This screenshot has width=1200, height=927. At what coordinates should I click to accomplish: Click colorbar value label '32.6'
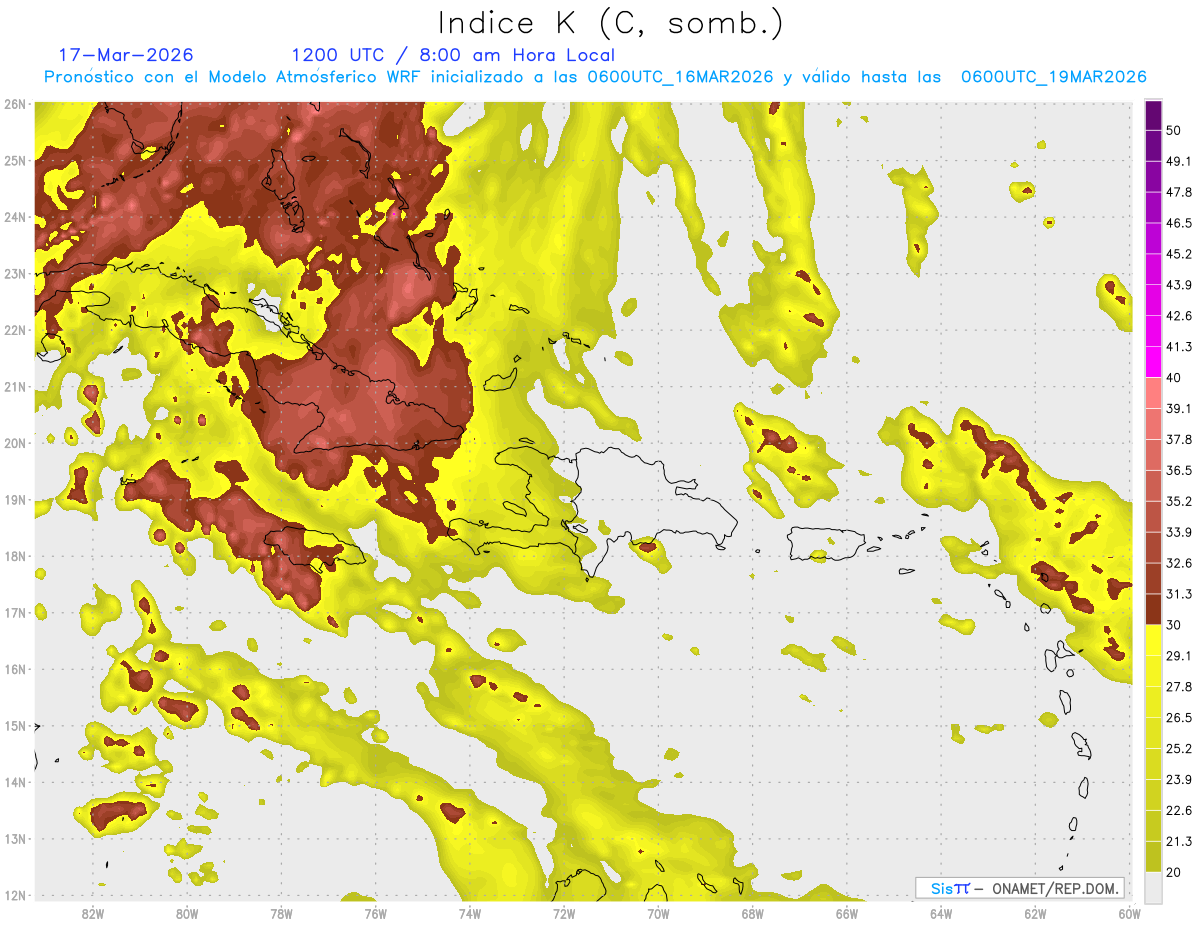(x=1179, y=563)
